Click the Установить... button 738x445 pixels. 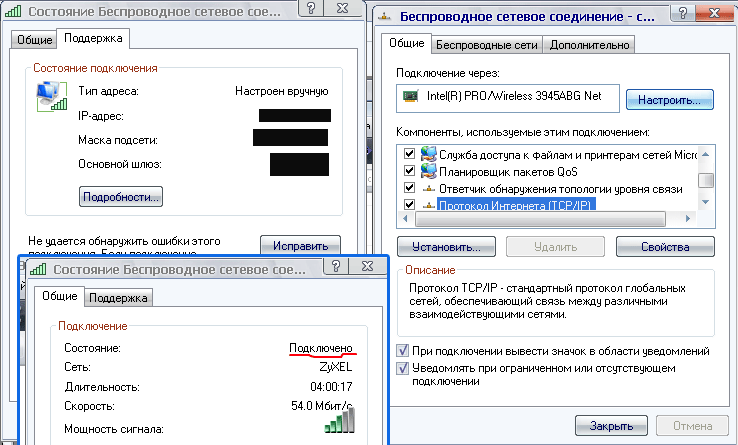[x=446, y=247]
